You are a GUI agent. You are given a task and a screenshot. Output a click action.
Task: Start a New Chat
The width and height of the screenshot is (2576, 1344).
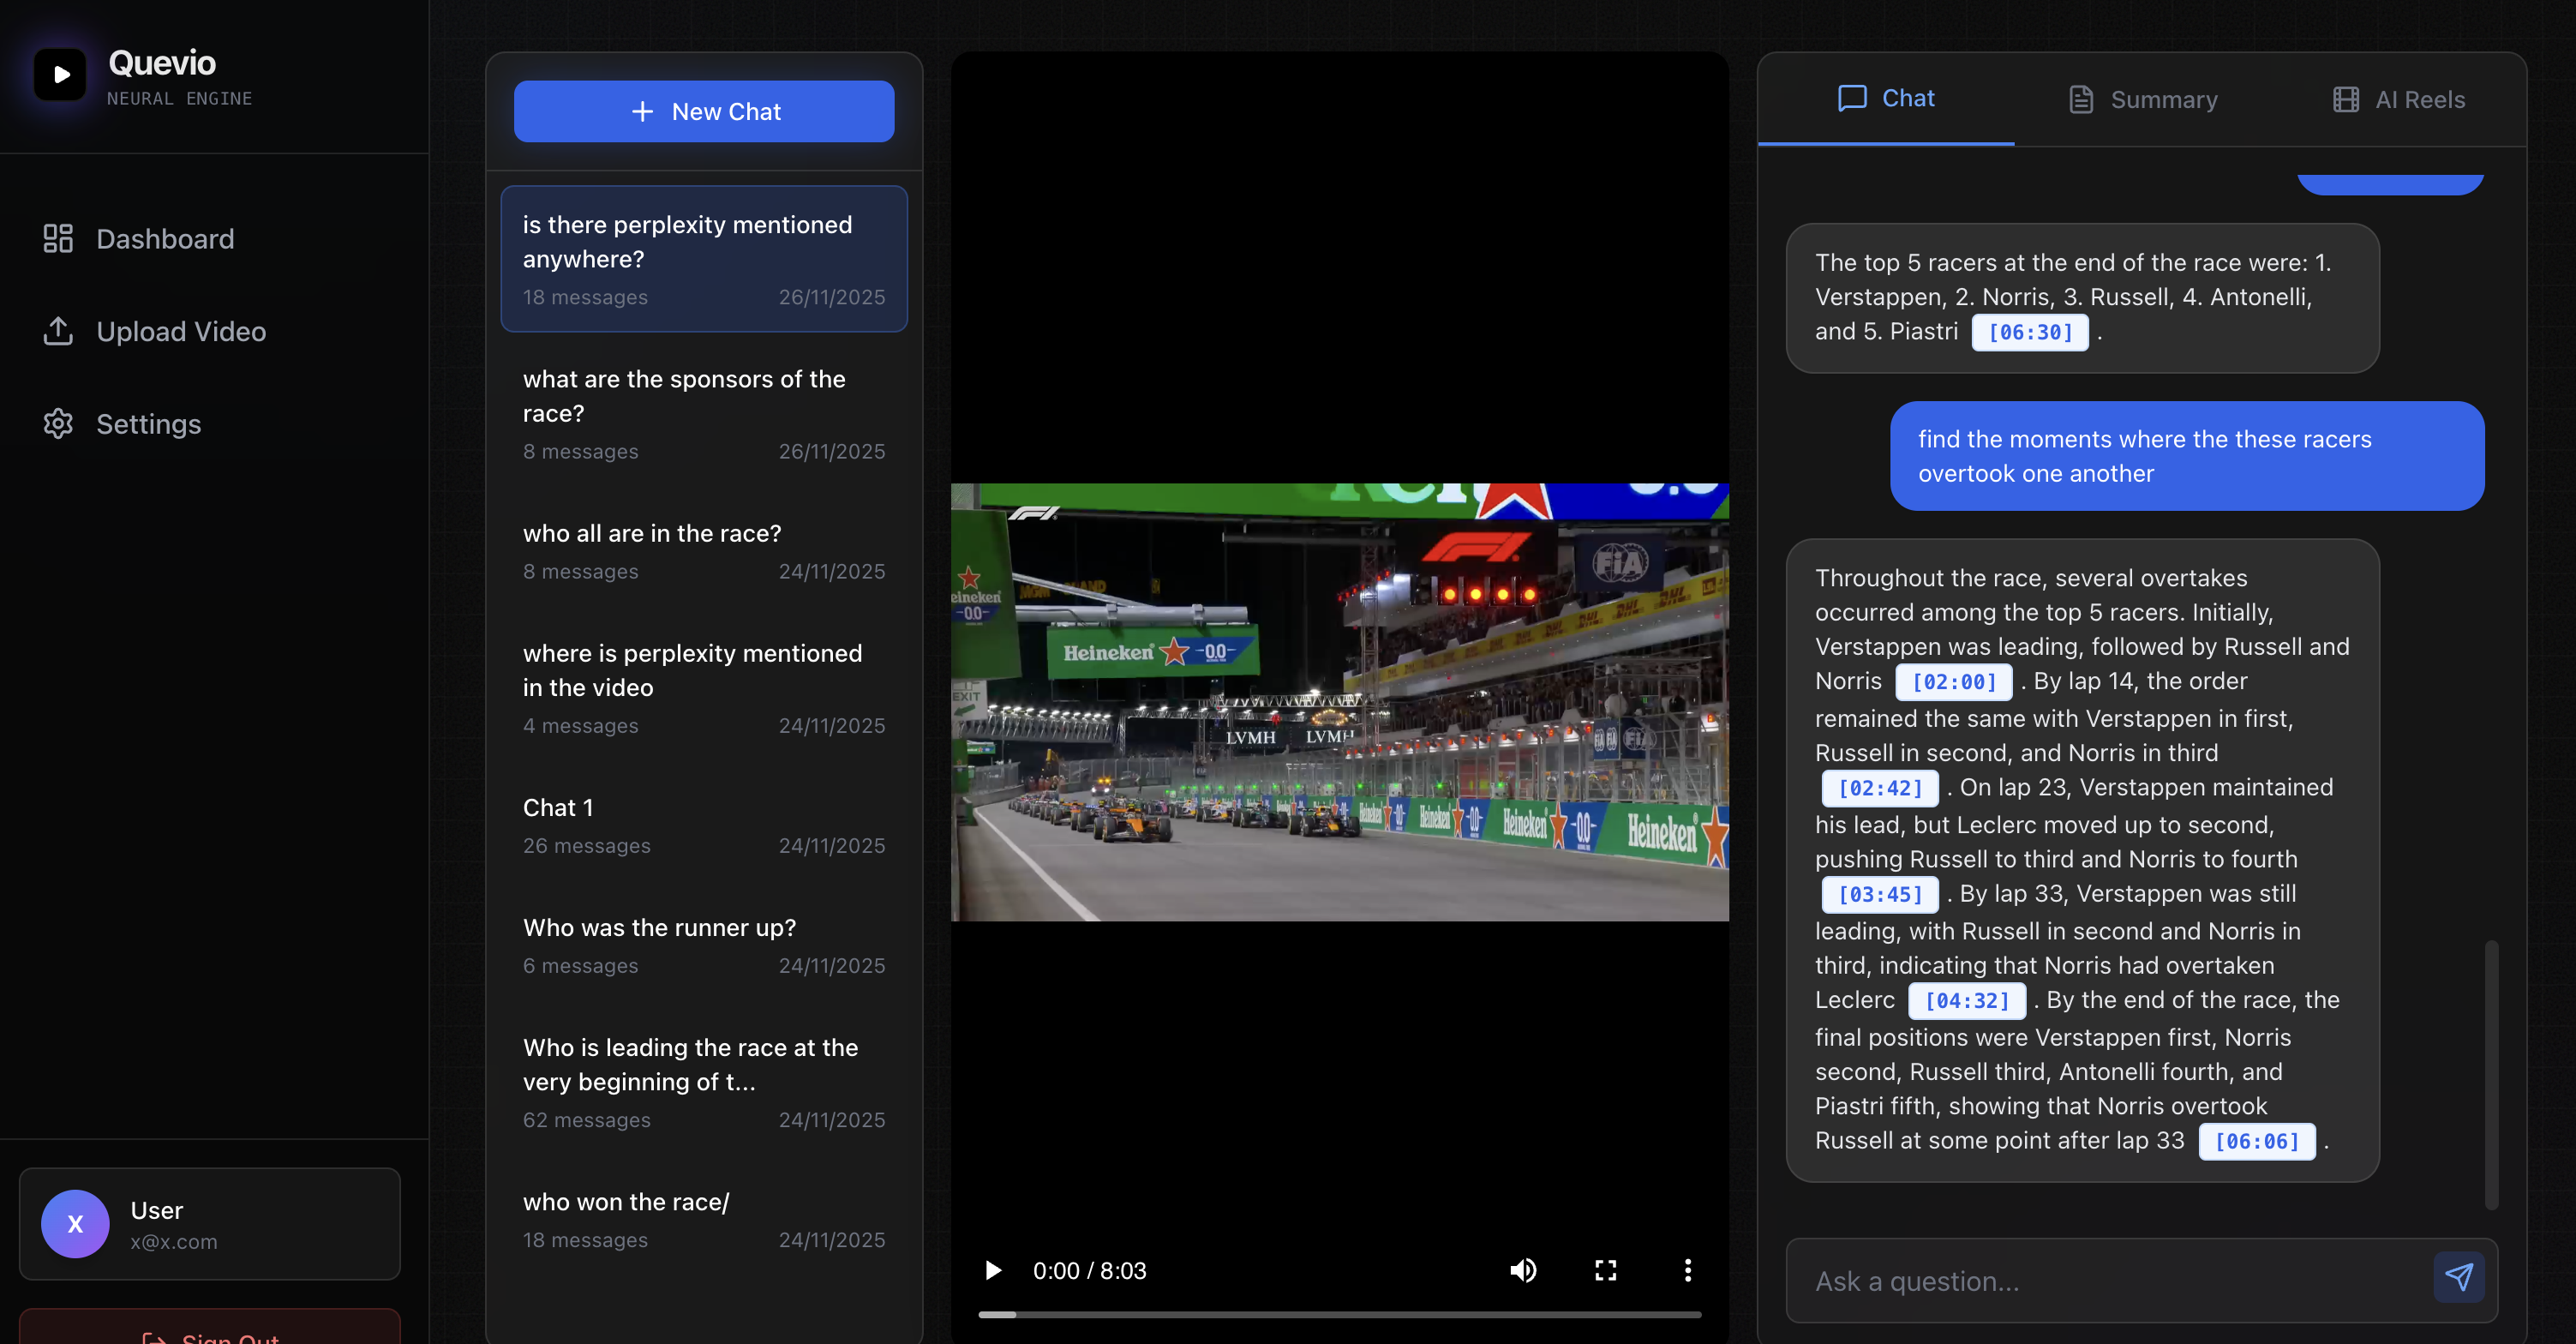point(704,112)
